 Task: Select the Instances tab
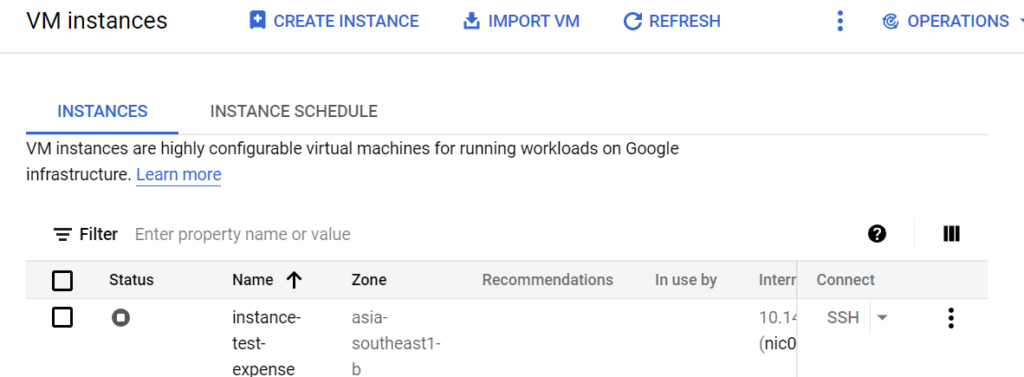pos(103,111)
